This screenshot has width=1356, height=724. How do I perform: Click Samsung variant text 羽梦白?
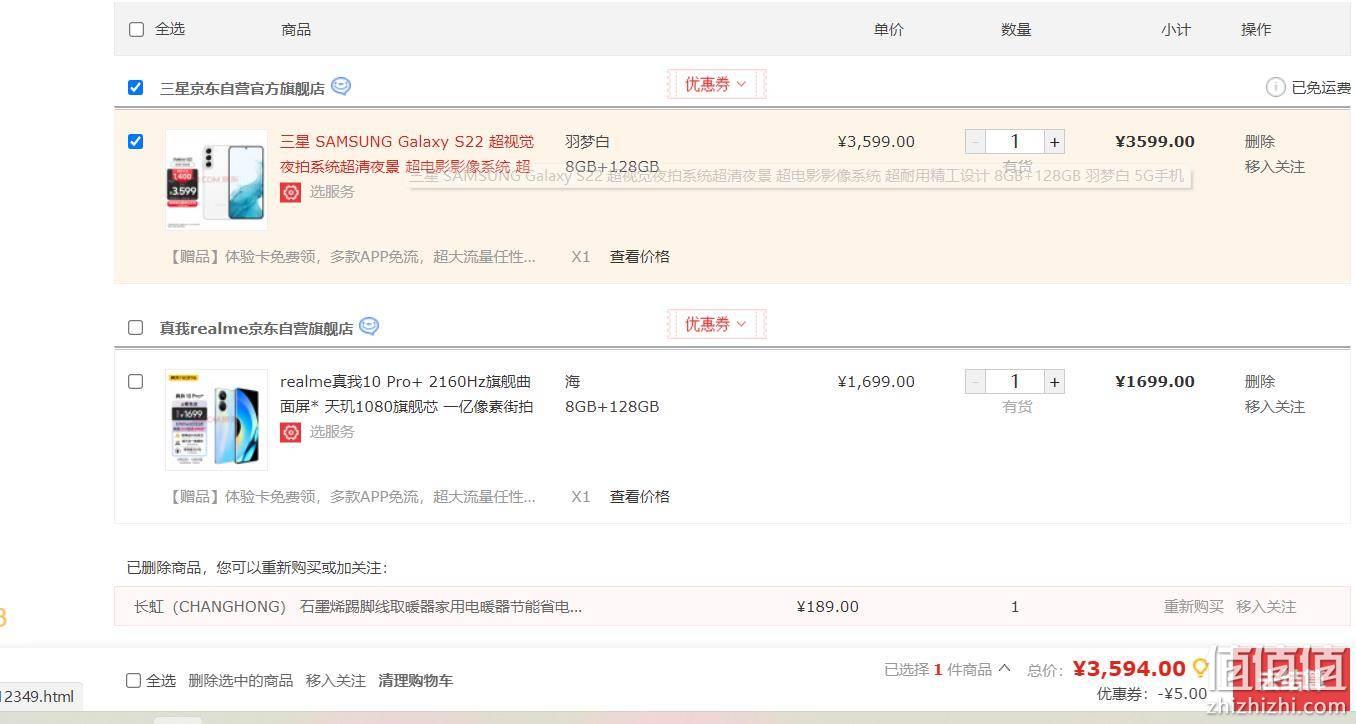587,142
